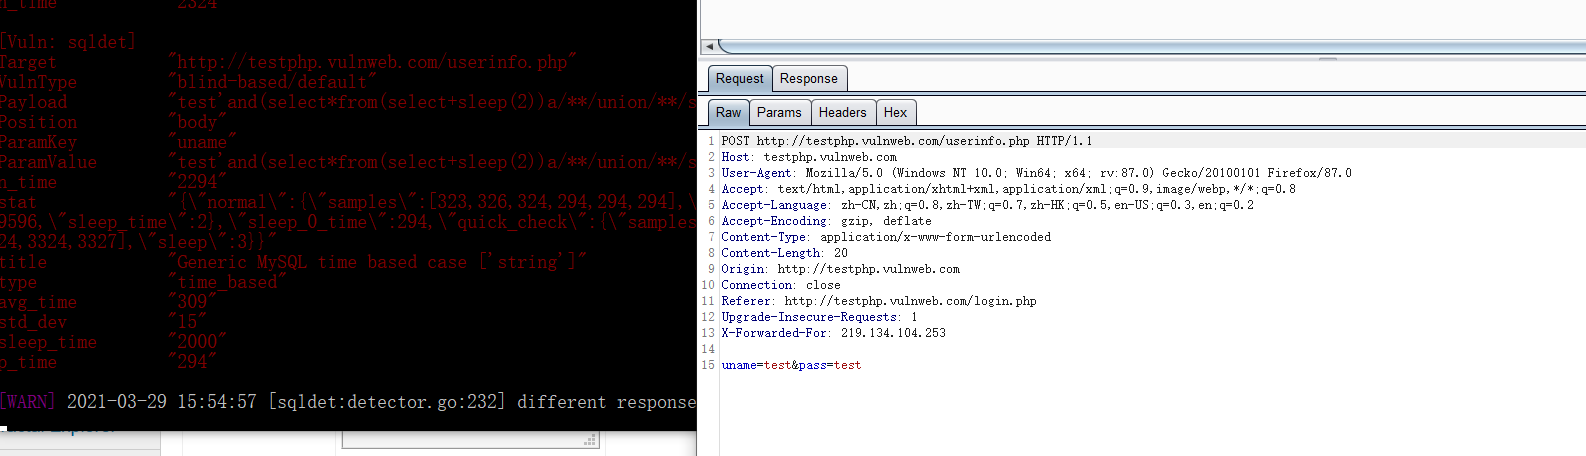
Task: Click the type "time_based" value
Action: click(228, 282)
